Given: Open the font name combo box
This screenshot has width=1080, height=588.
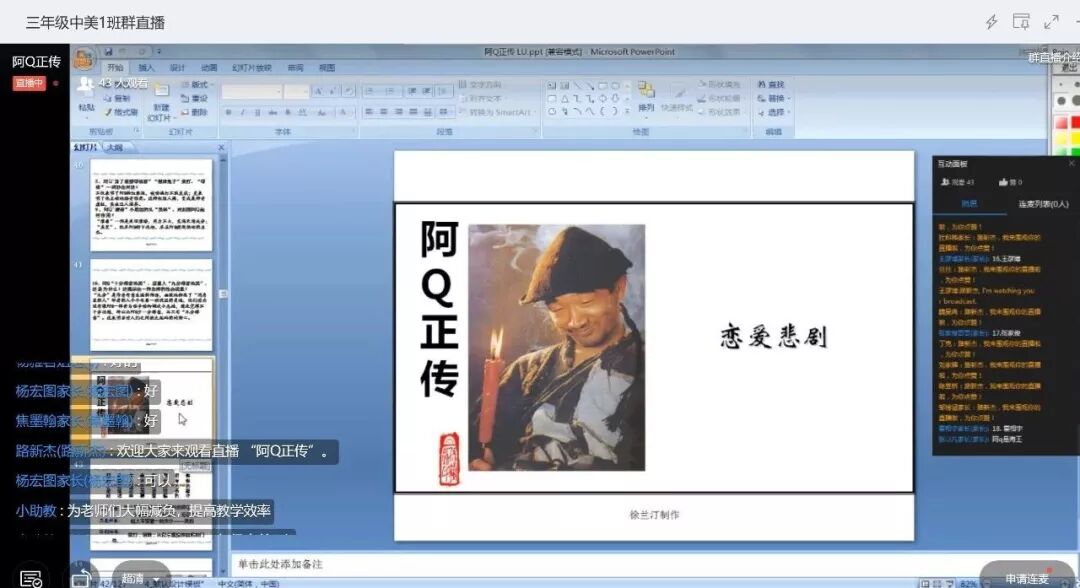Looking at the screenshot, I should pos(251,91).
